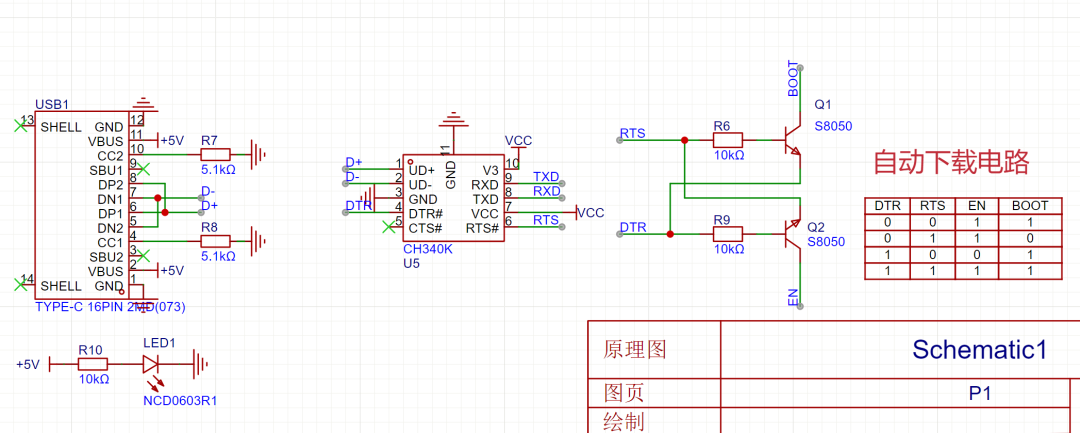Image resolution: width=1080 pixels, height=433 pixels.
Task: Click the no-connect X on CTS# pin 5
Action: tap(388, 226)
